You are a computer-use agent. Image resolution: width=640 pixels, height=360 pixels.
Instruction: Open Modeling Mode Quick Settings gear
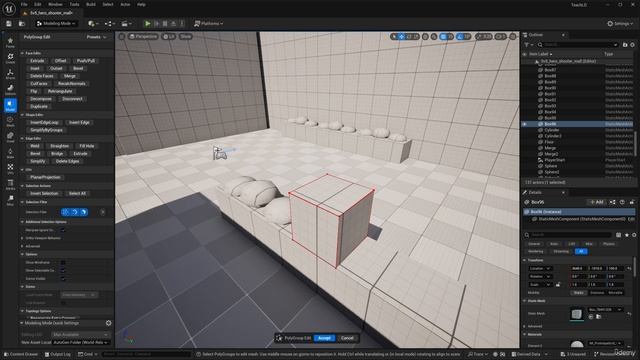(x=108, y=323)
